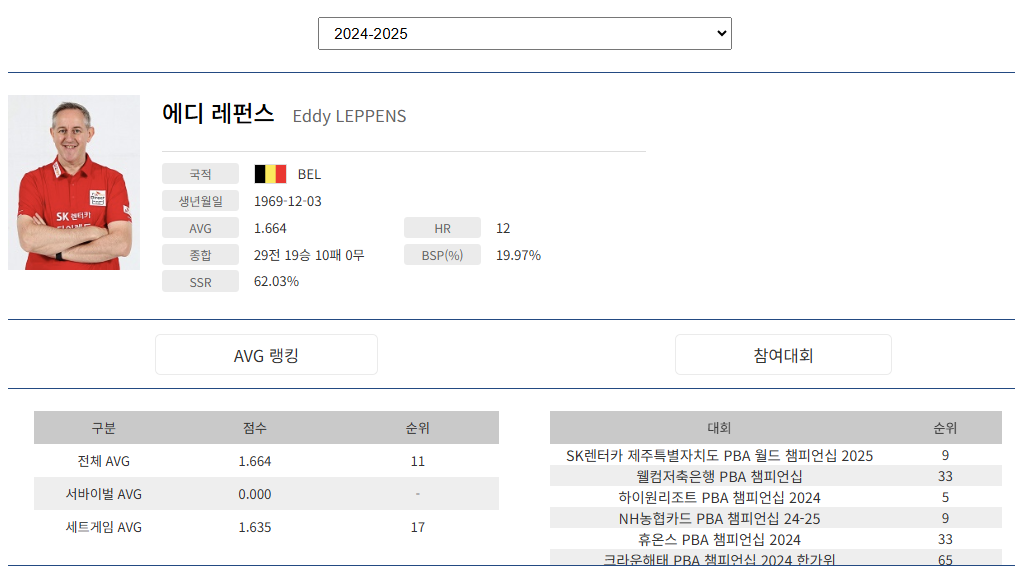The height and width of the screenshot is (571, 1015).
Task: Click 세트게임 AVG rank 17
Action: [418, 527]
